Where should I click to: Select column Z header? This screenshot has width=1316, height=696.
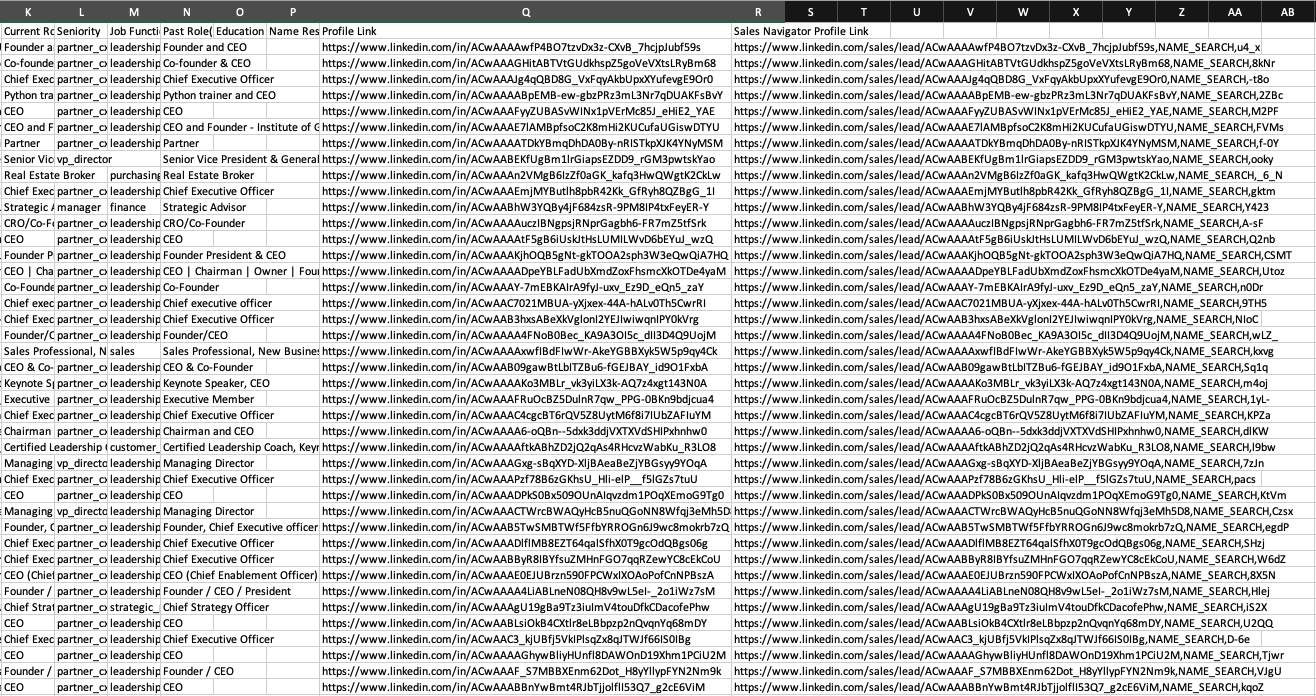[x=1181, y=11]
